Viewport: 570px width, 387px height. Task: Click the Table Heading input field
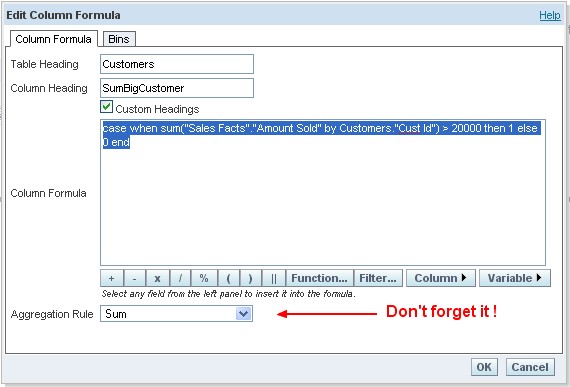(177, 64)
